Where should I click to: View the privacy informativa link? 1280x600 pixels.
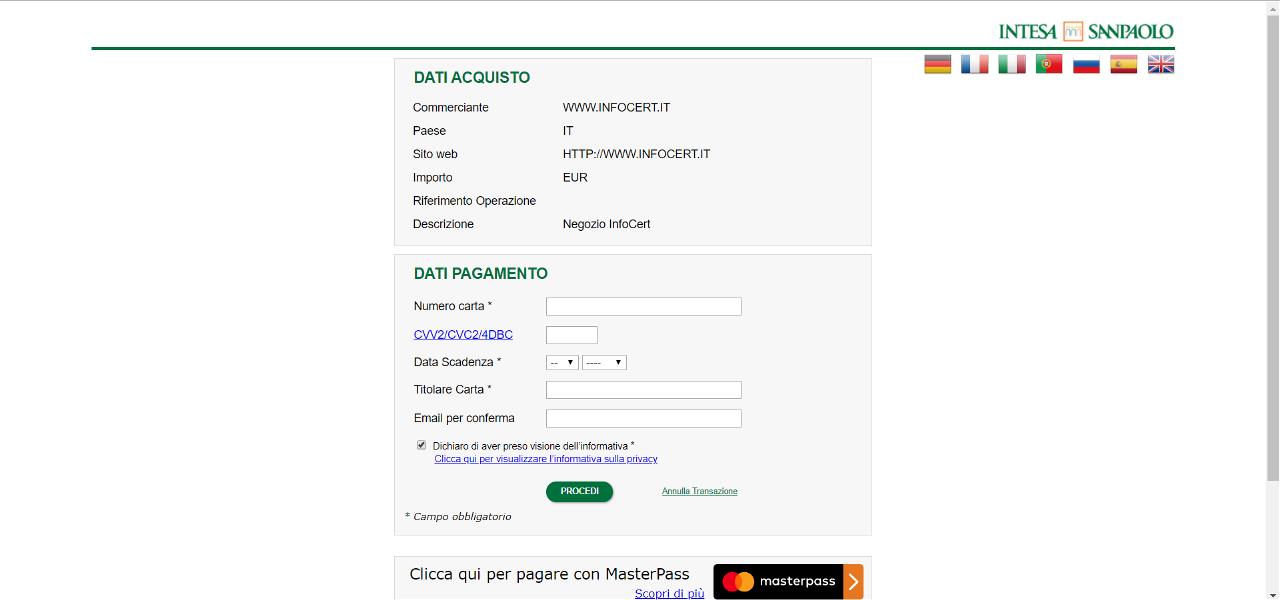546,459
